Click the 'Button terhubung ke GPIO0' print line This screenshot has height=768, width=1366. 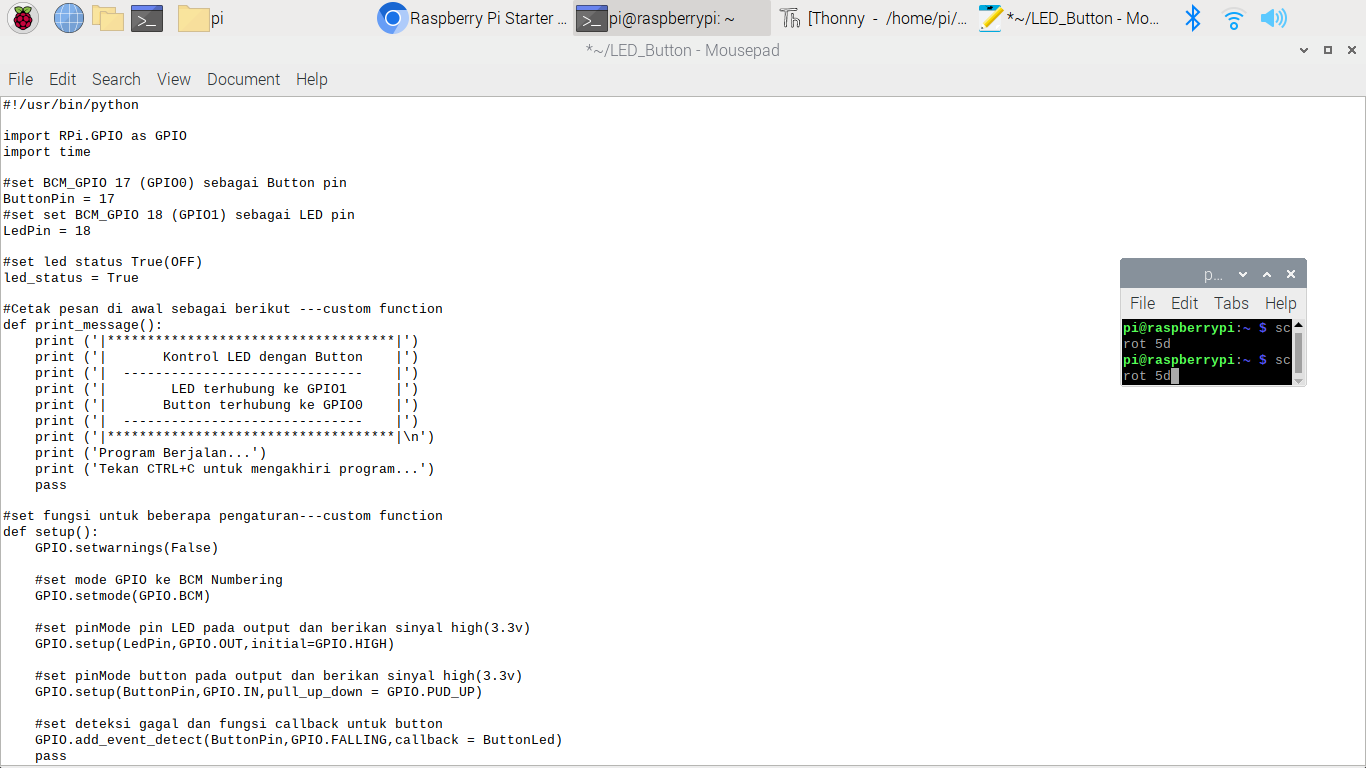click(x=227, y=405)
